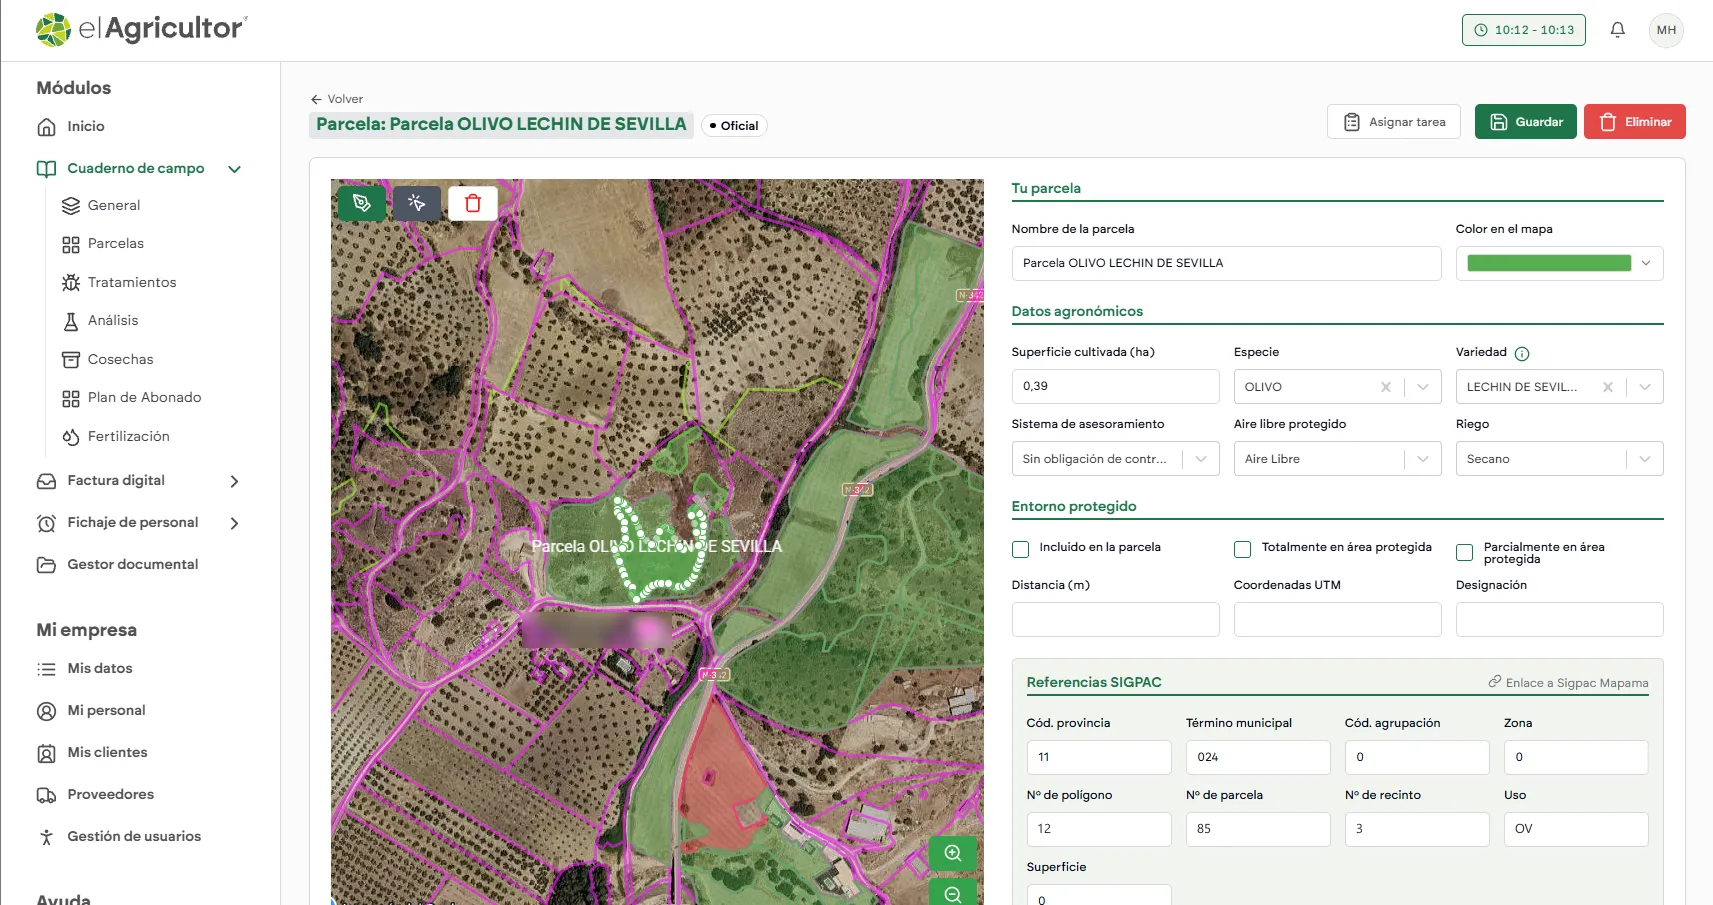Open MH user avatar menu
This screenshot has height=905, width=1713.
(x=1666, y=30)
